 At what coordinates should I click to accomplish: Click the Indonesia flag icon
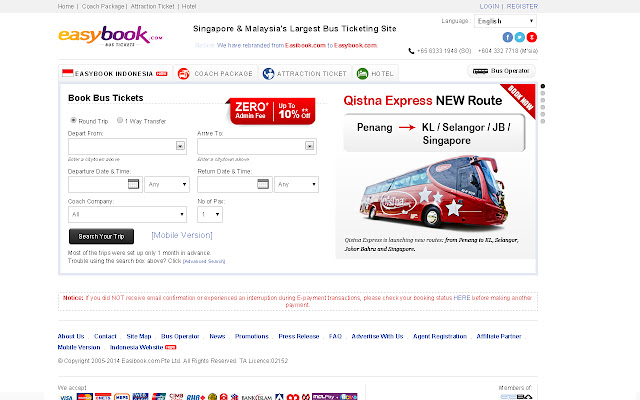coord(67,73)
